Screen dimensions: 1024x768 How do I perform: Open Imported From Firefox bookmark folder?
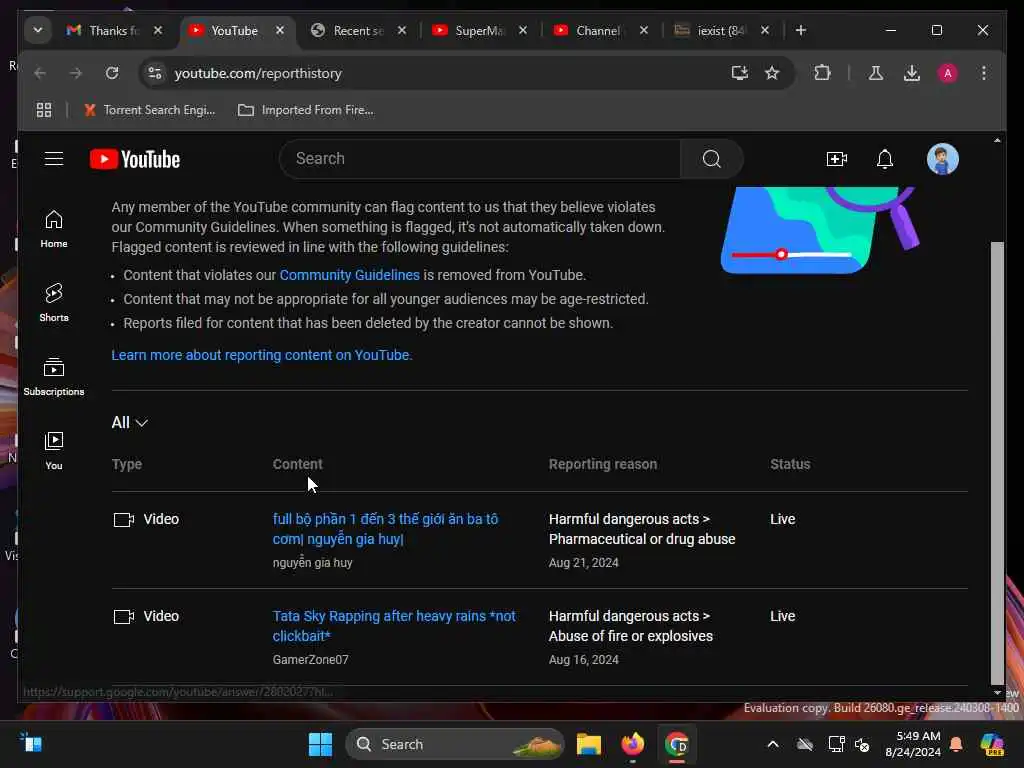pyautogui.click(x=306, y=110)
